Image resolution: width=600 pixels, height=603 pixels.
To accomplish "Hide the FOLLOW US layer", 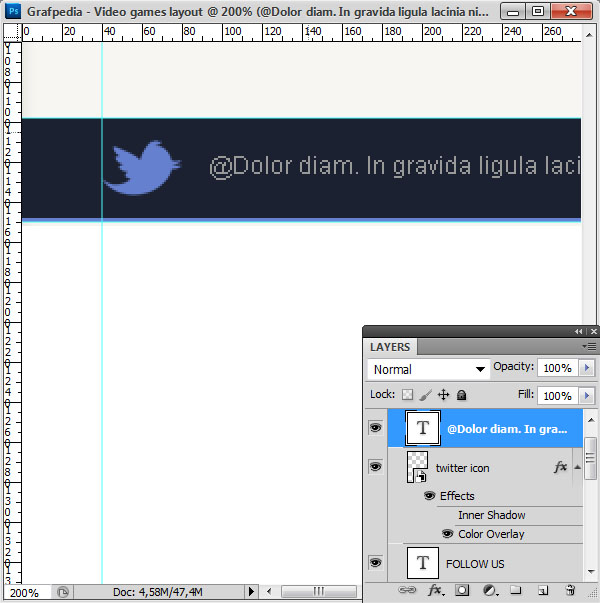I will [375, 563].
